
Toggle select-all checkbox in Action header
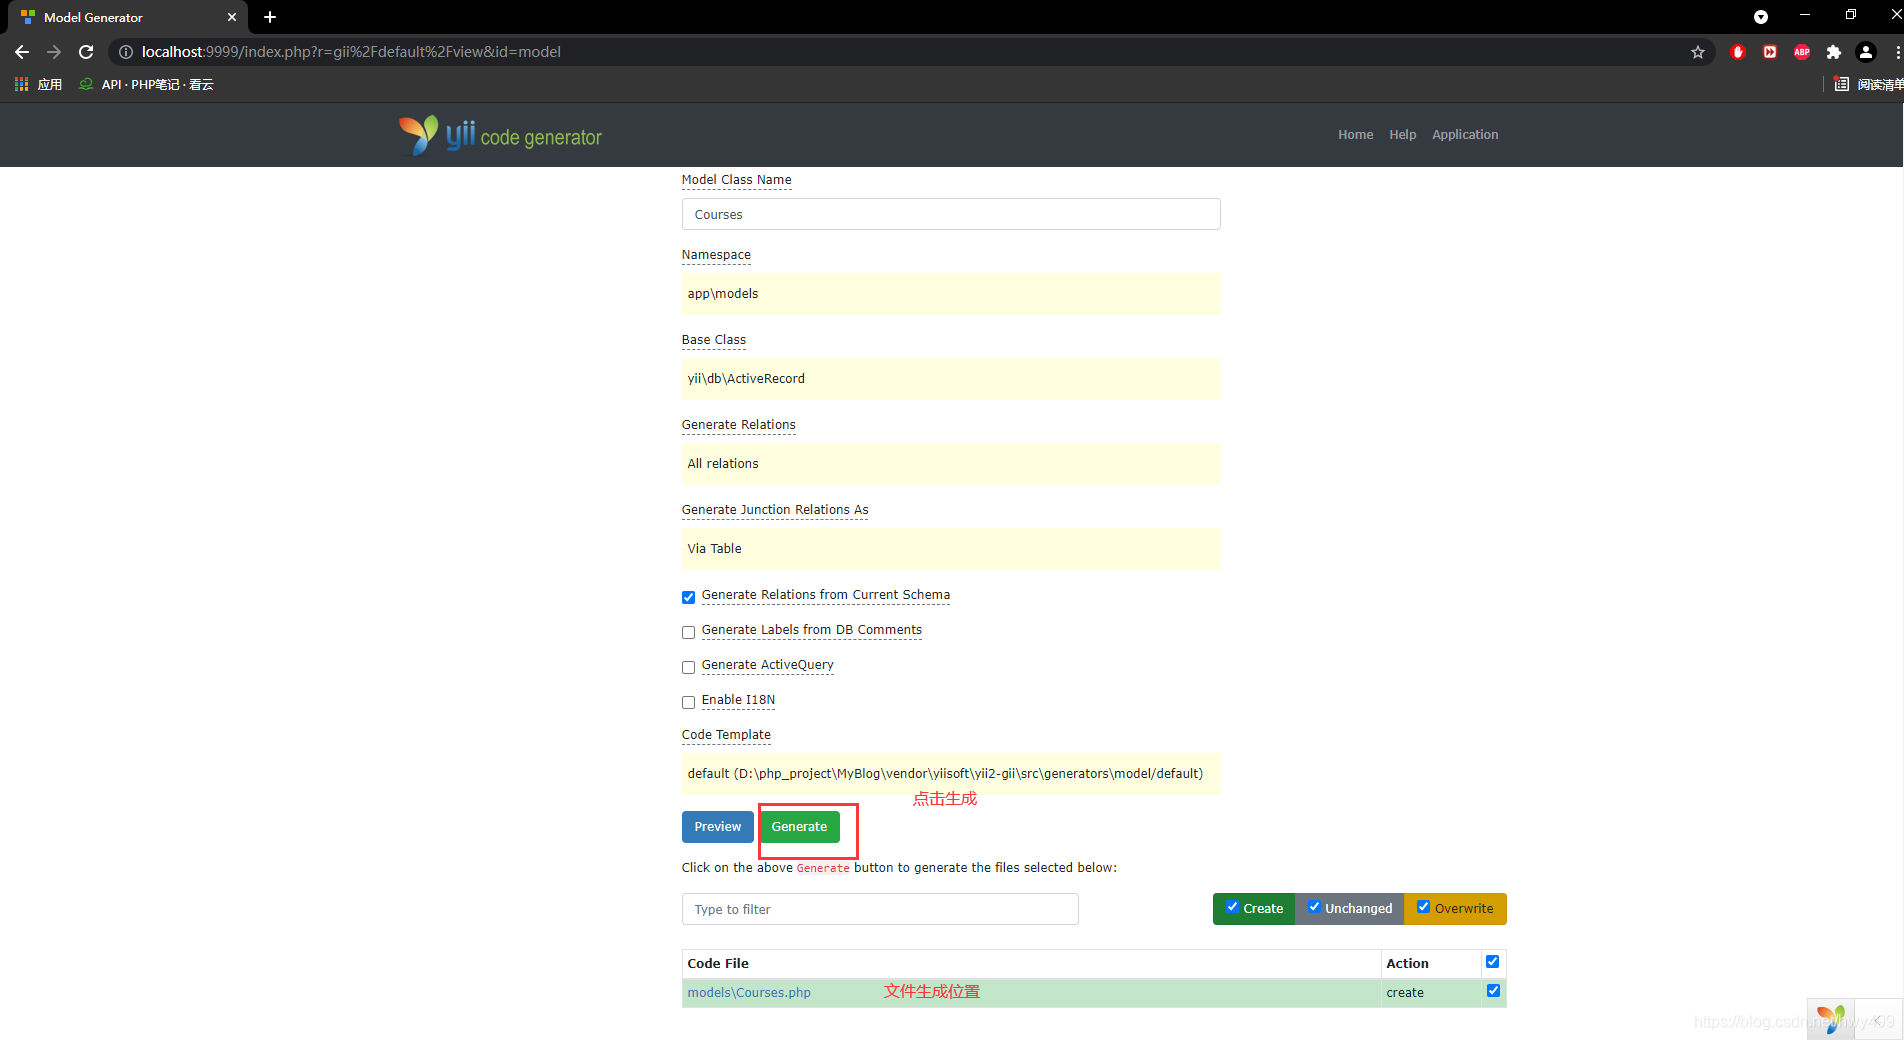pyautogui.click(x=1493, y=962)
